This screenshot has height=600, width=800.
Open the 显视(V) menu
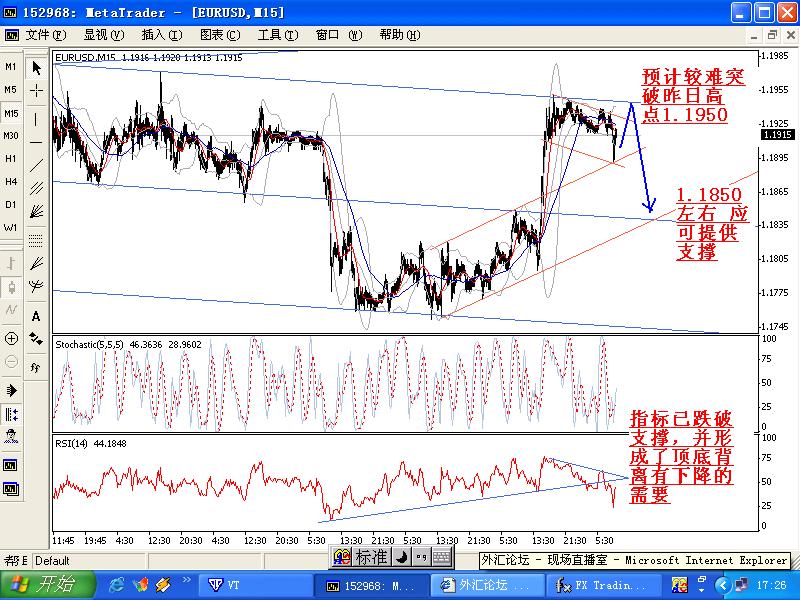point(104,35)
